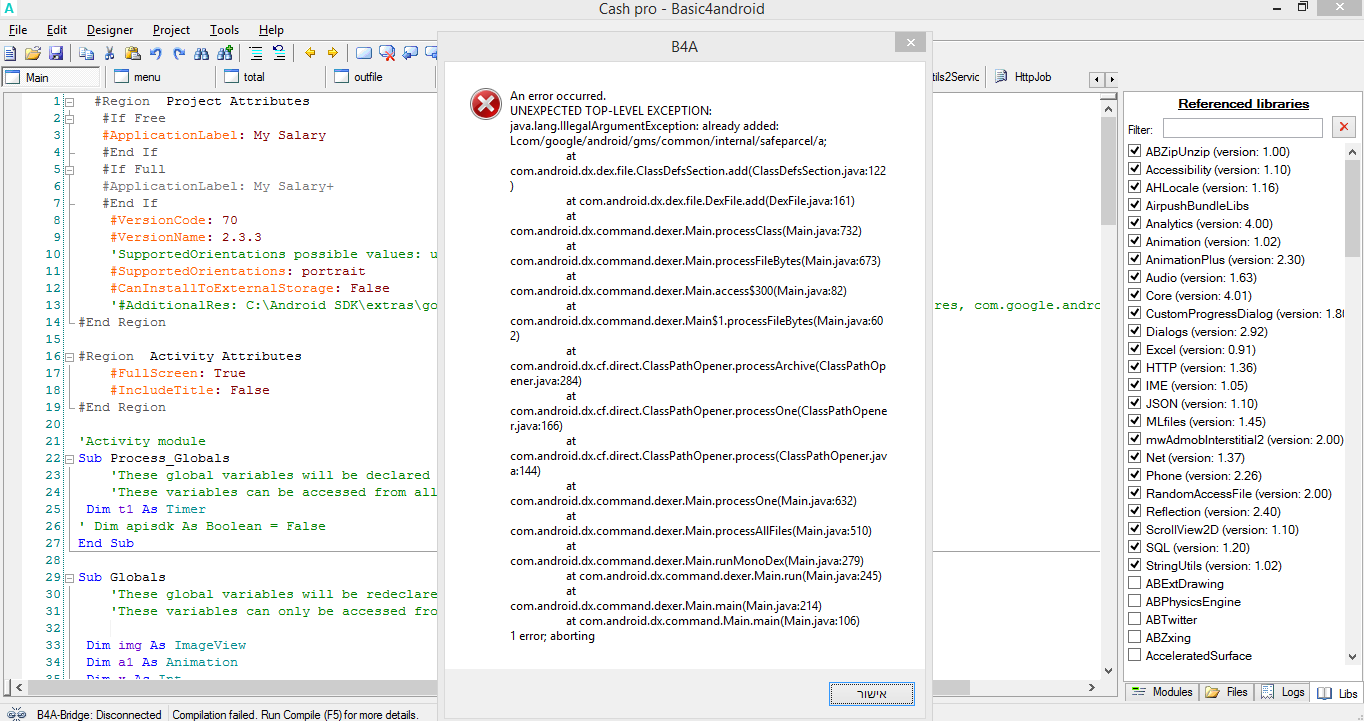Collapse the Sub Globals block
The image size is (1364, 721).
pos(69,577)
